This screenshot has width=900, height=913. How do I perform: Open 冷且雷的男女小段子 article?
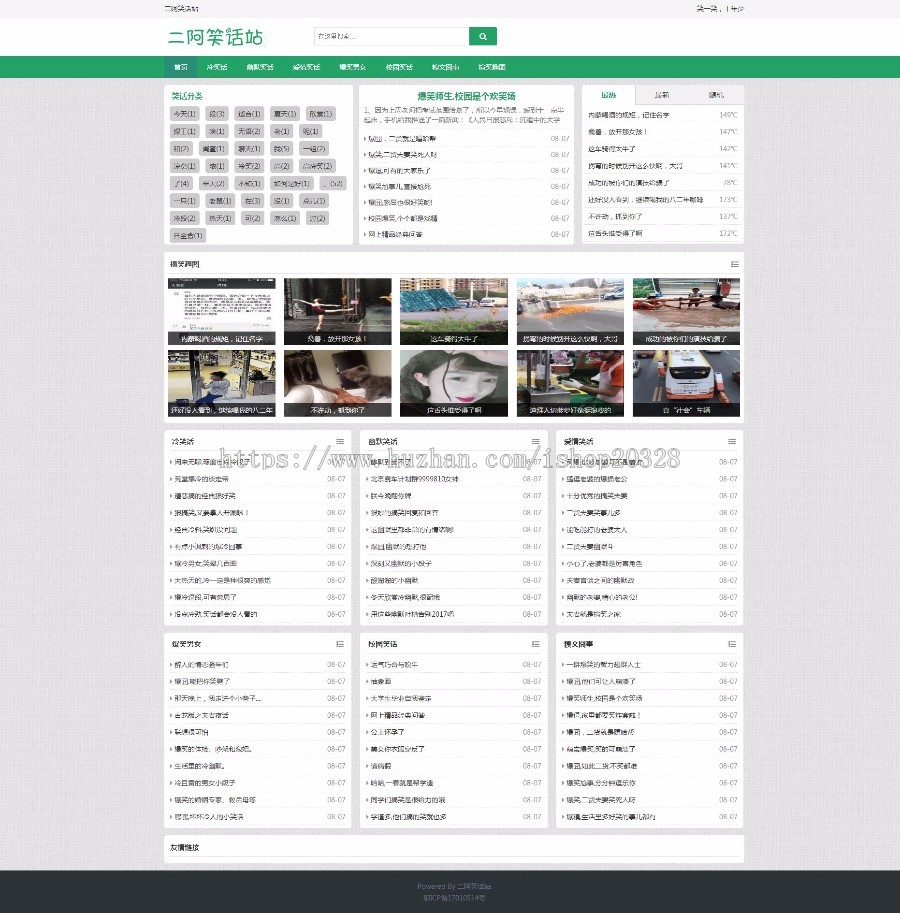point(205,783)
